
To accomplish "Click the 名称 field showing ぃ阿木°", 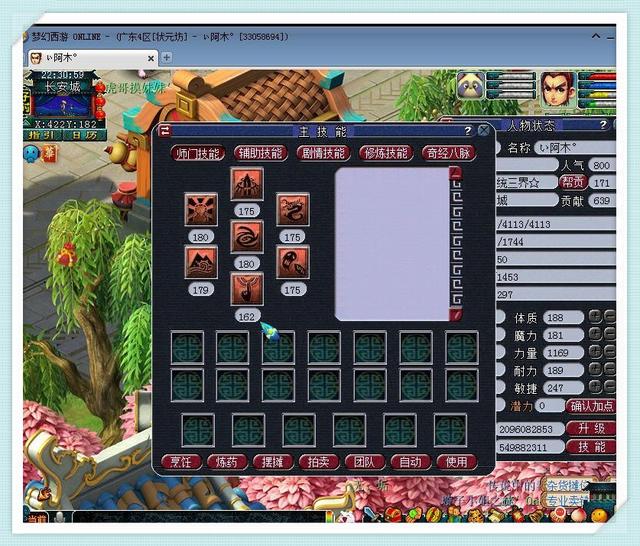I will tap(576, 147).
